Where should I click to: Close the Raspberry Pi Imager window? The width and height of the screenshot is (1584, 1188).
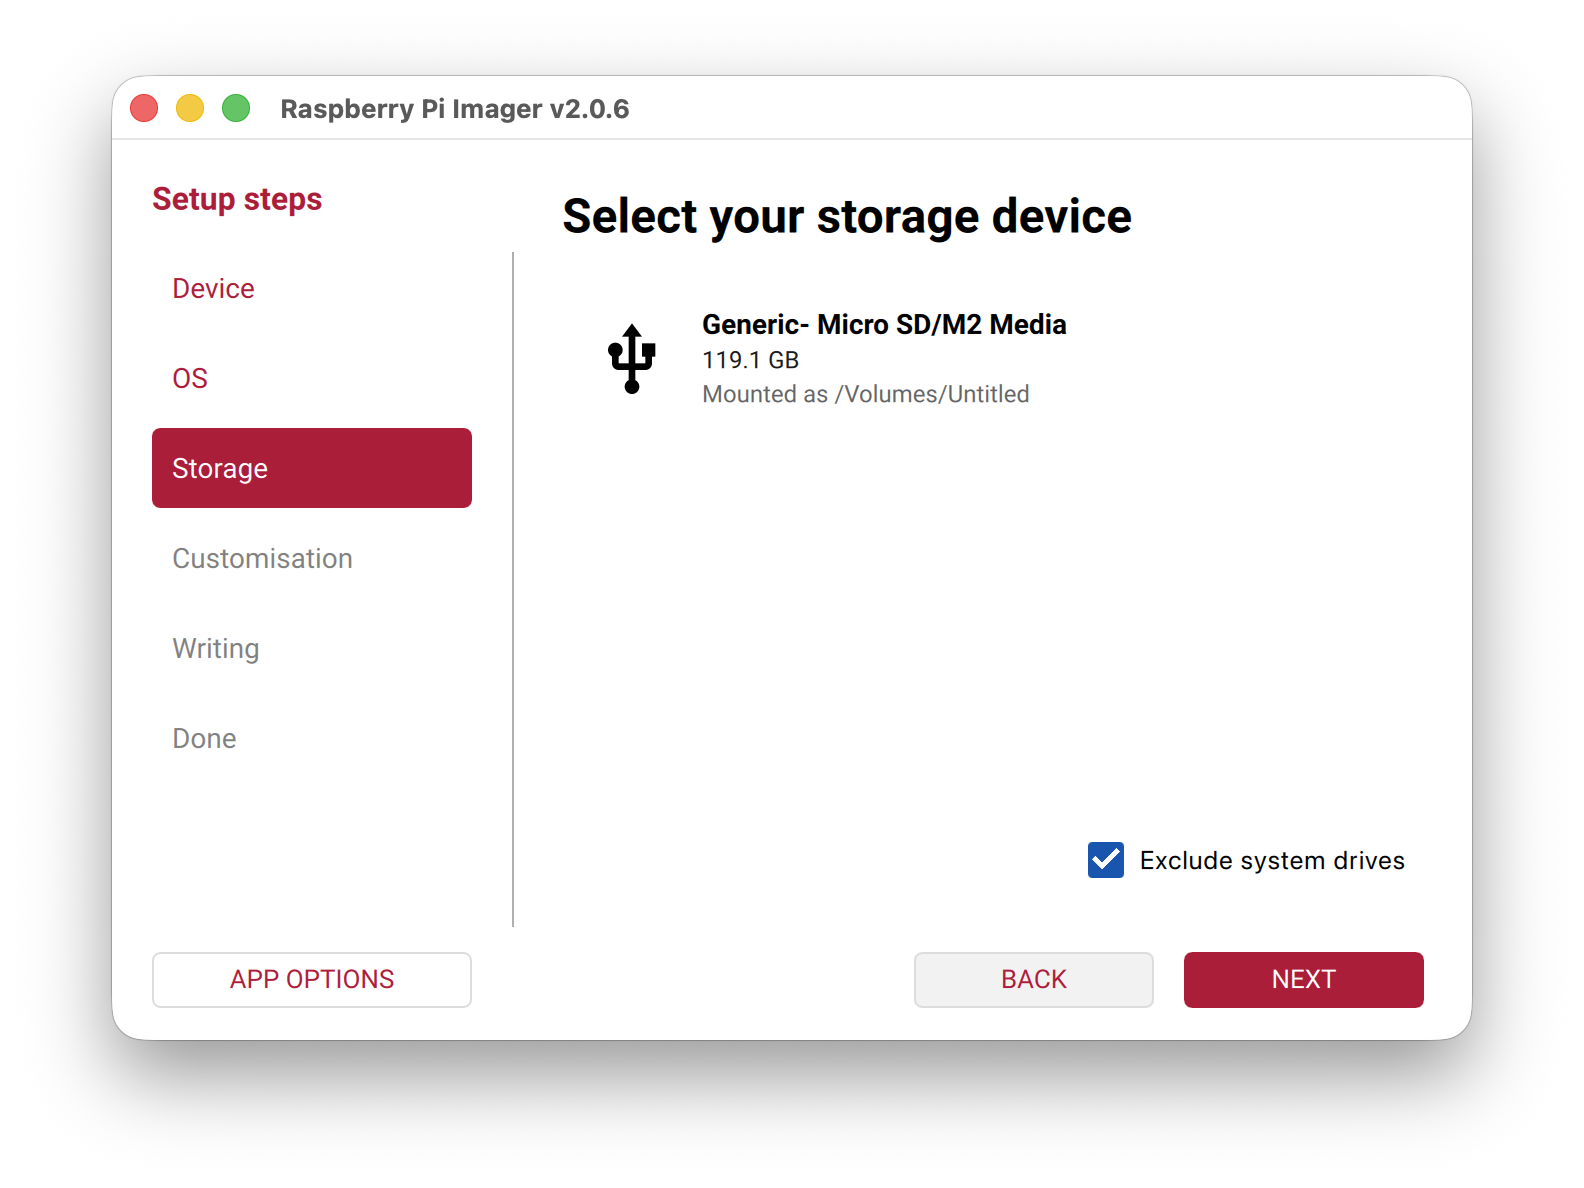tap(144, 108)
